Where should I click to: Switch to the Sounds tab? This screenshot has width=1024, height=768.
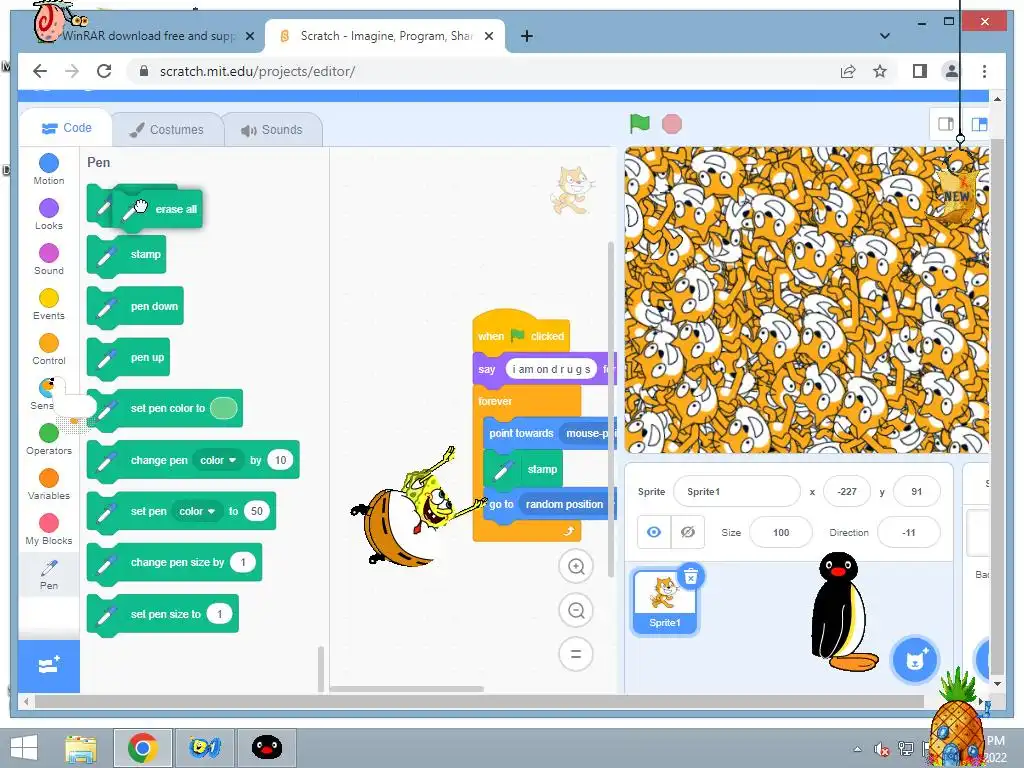(x=272, y=129)
